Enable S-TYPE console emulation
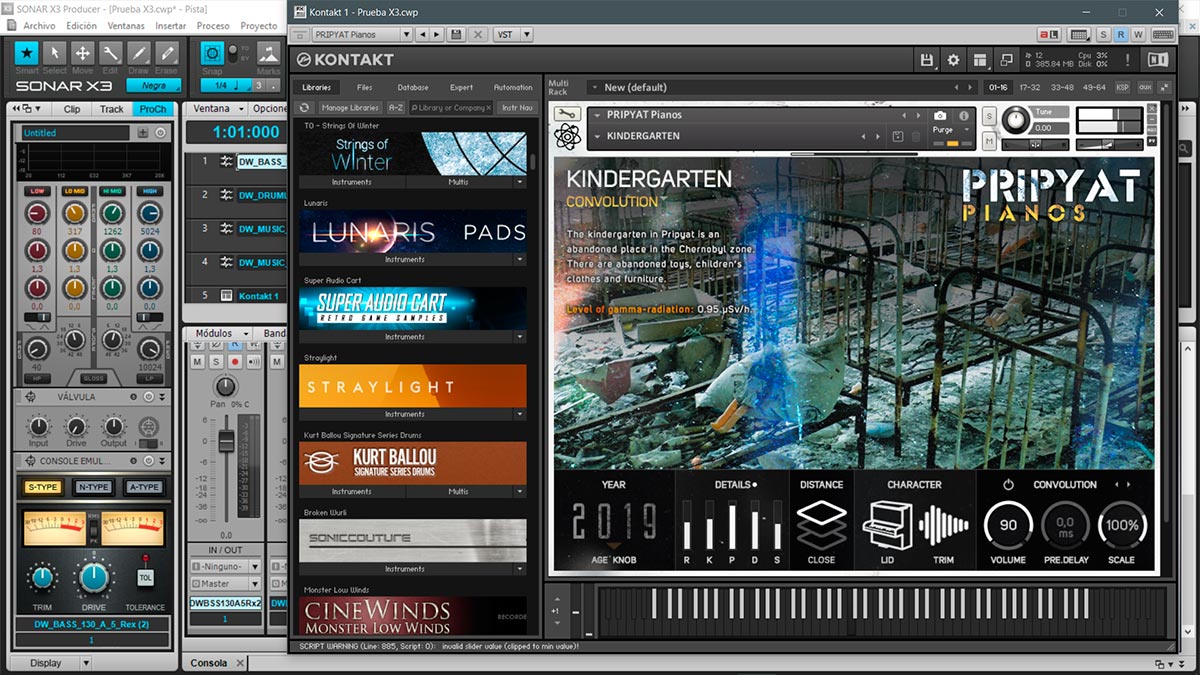The height and width of the screenshot is (675, 1200). 43,487
